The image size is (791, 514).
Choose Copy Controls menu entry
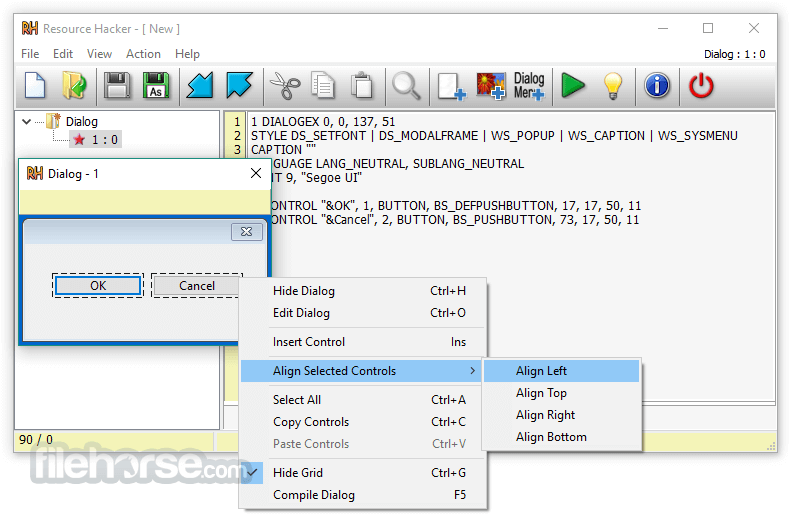[x=363, y=422]
